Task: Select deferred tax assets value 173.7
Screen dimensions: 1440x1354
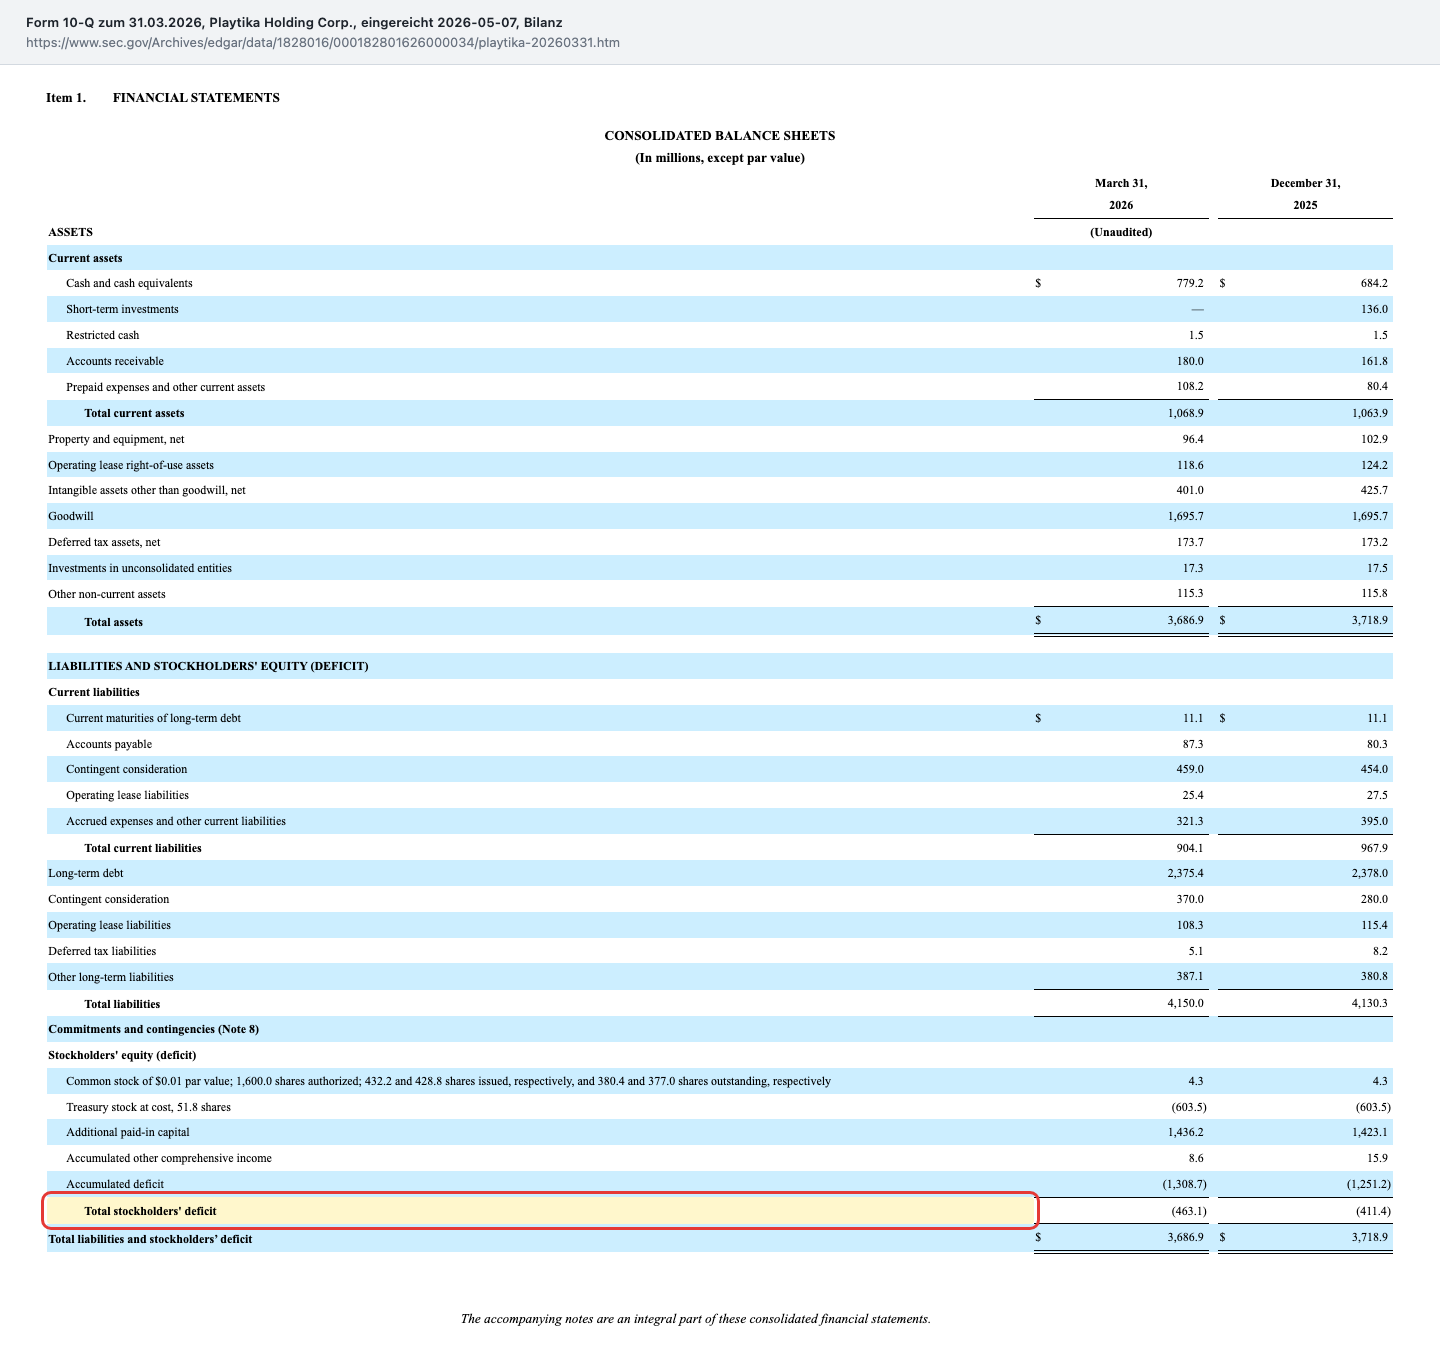Action: 1190,542
